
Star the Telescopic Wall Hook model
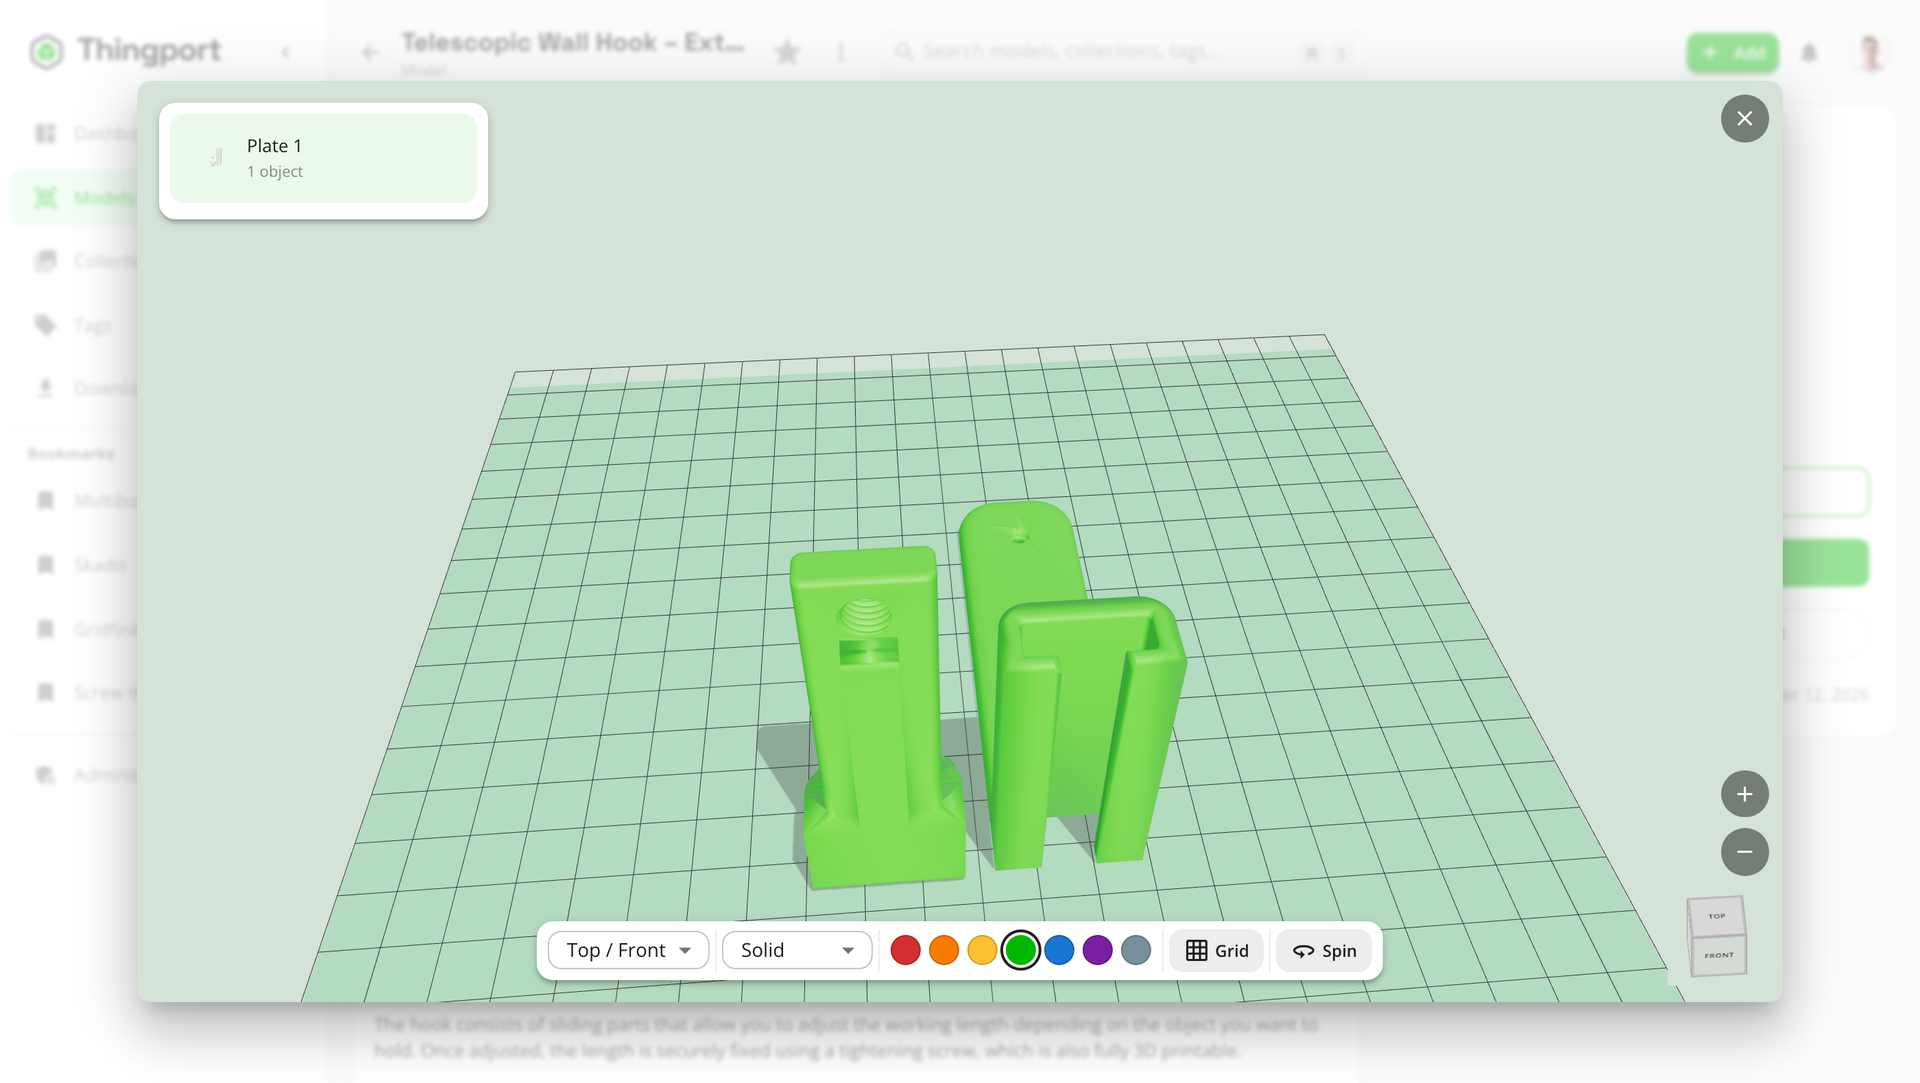coord(787,52)
